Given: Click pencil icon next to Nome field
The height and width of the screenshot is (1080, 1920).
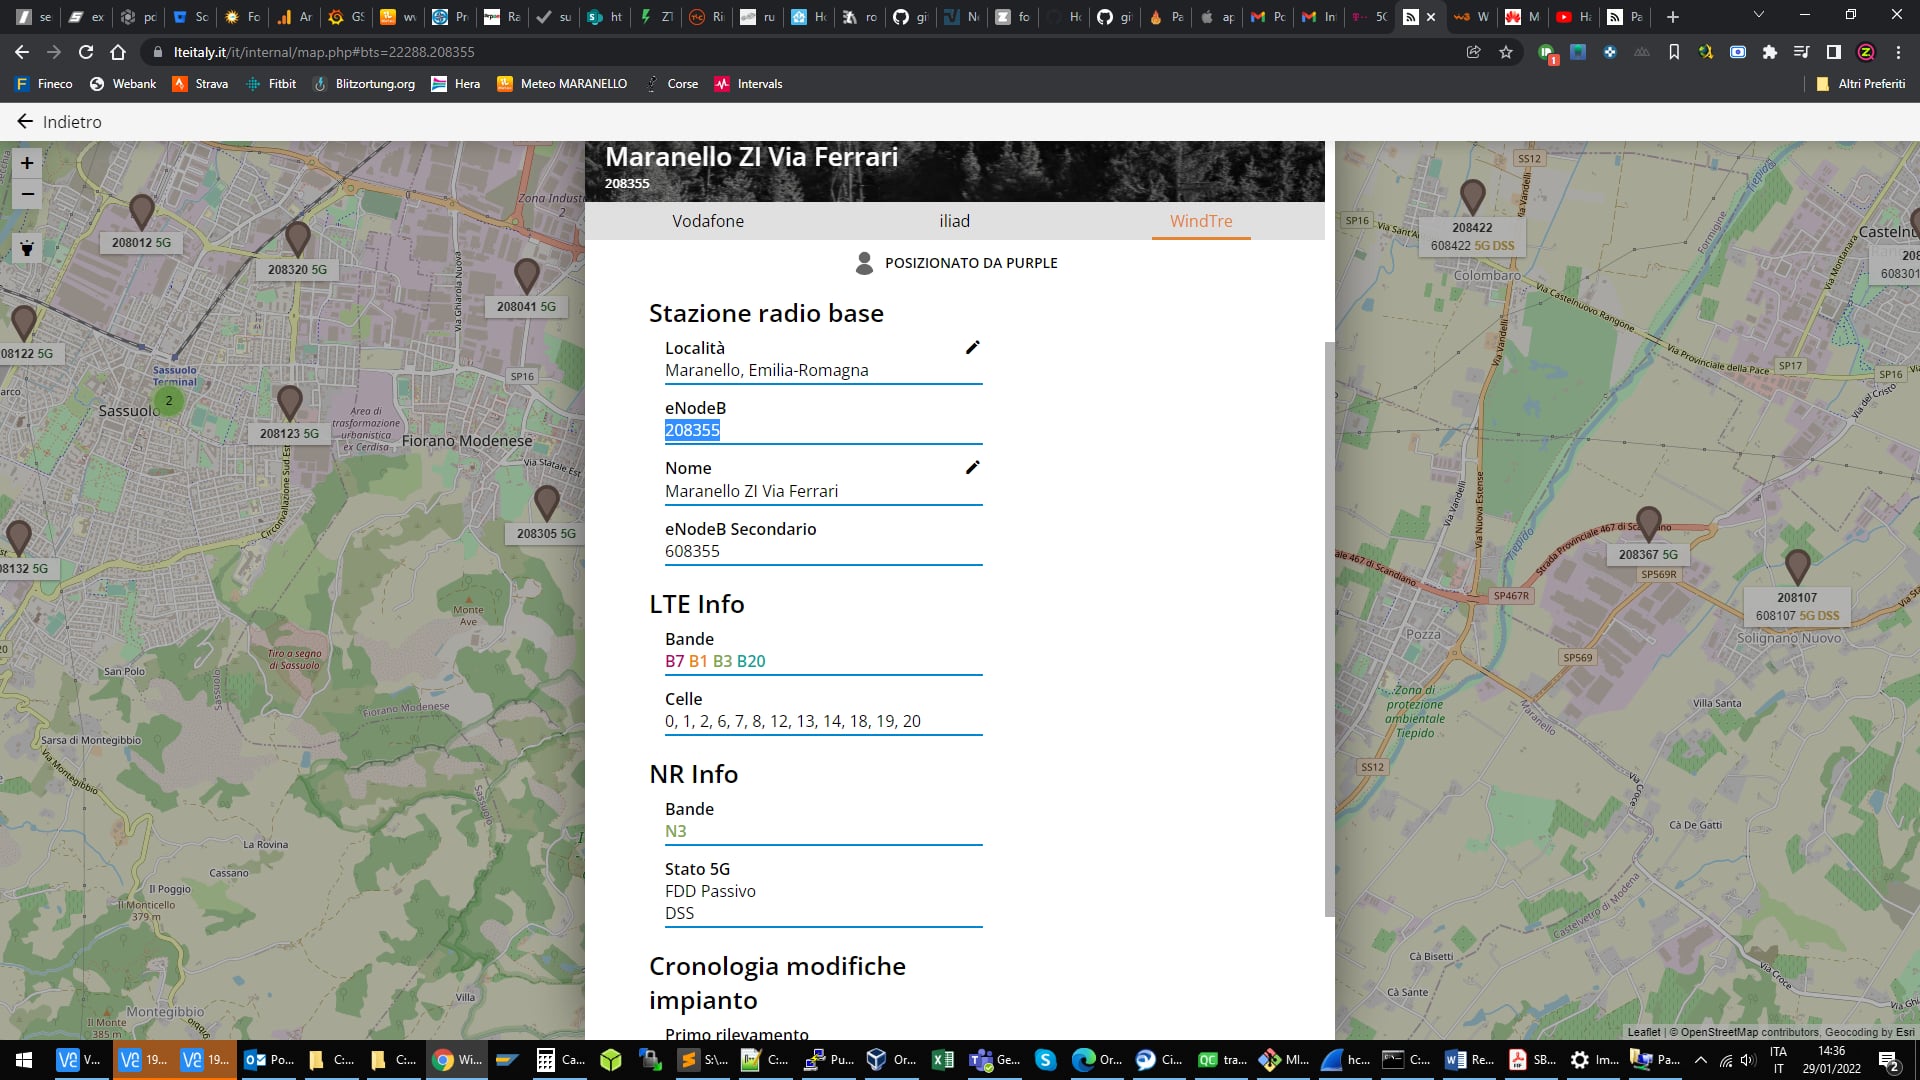Looking at the screenshot, I should coord(972,467).
